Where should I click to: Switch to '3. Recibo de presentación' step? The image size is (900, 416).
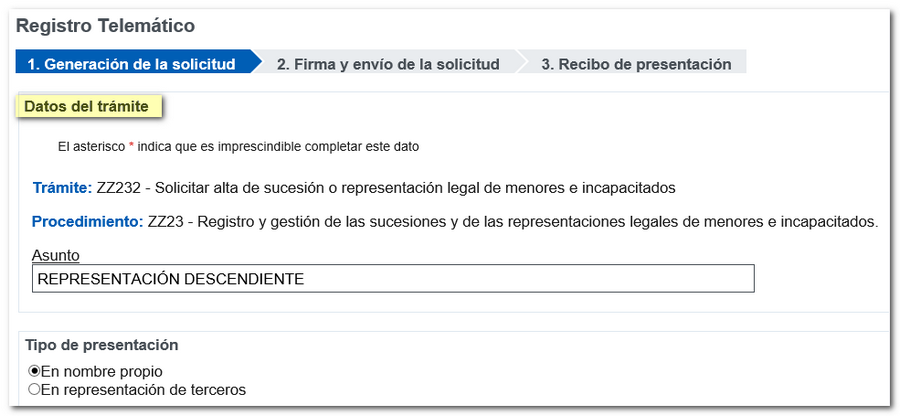pyautogui.click(x=636, y=64)
